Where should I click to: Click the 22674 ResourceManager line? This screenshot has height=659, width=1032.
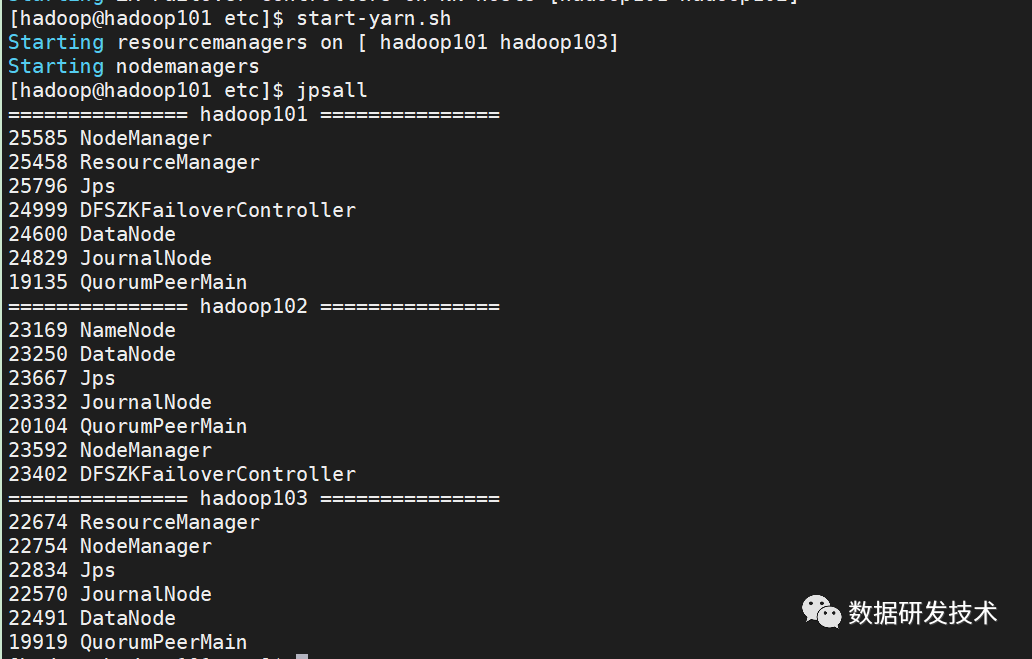click(x=134, y=522)
